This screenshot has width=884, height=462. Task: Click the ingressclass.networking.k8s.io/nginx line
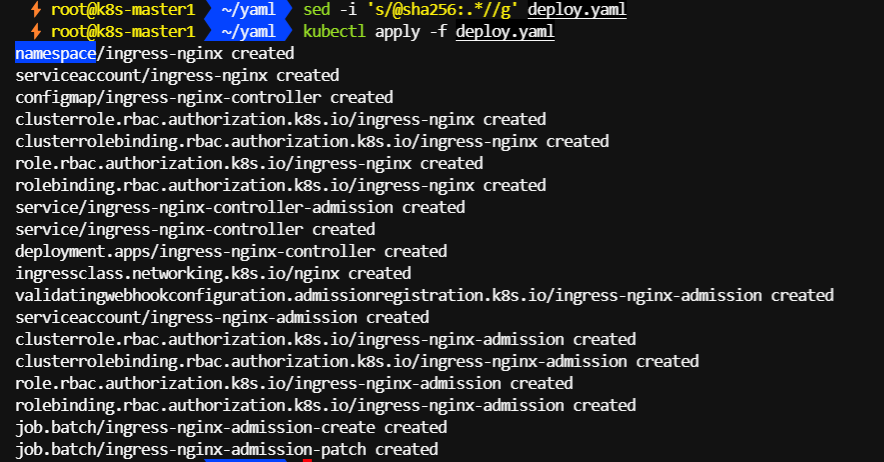point(213,273)
